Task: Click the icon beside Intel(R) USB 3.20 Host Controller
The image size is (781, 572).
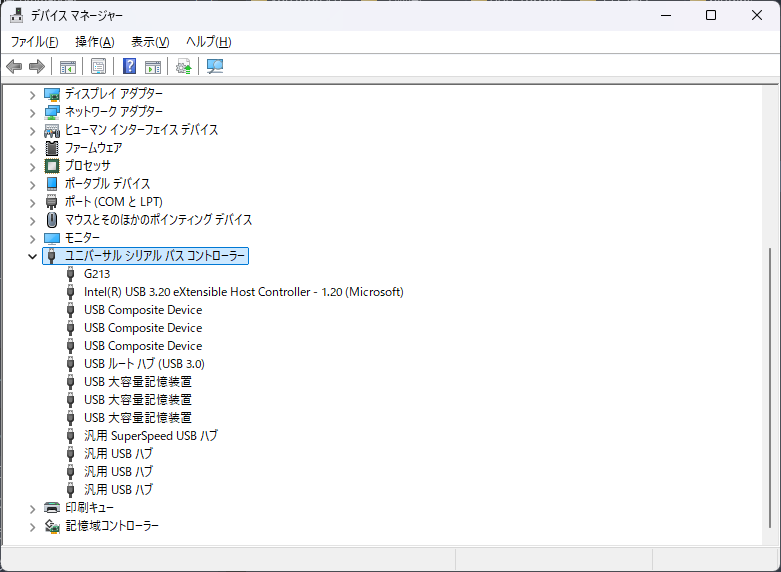Action: click(x=71, y=292)
